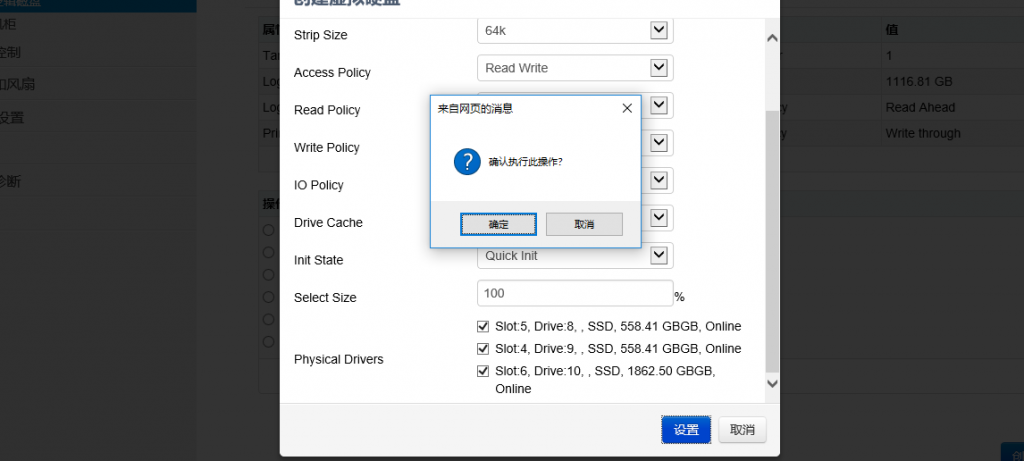Click the scrollbar down arrow

pyautogui.click(x=771, y=383)
